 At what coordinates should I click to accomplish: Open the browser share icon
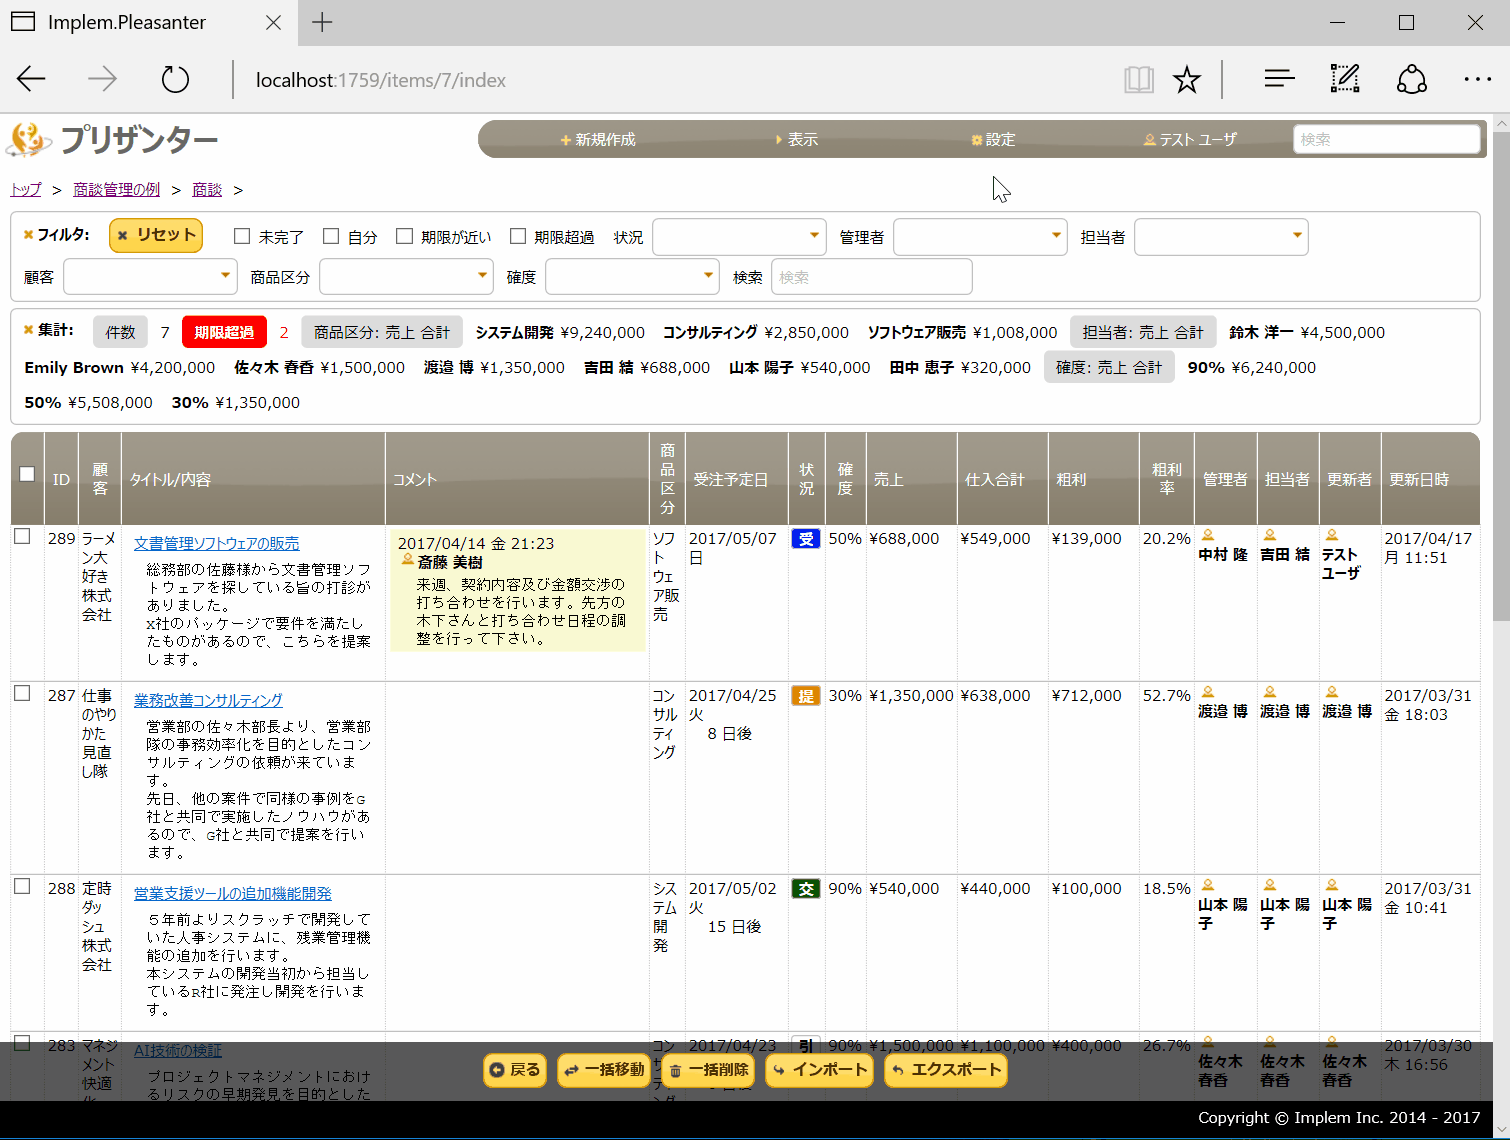(1411, 79)
